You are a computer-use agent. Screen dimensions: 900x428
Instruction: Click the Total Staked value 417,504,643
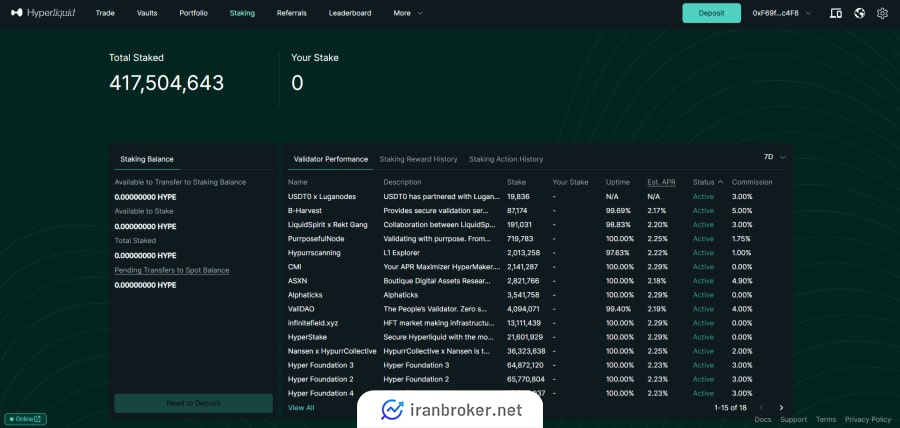pyautogui.click(x=166, y=84)
